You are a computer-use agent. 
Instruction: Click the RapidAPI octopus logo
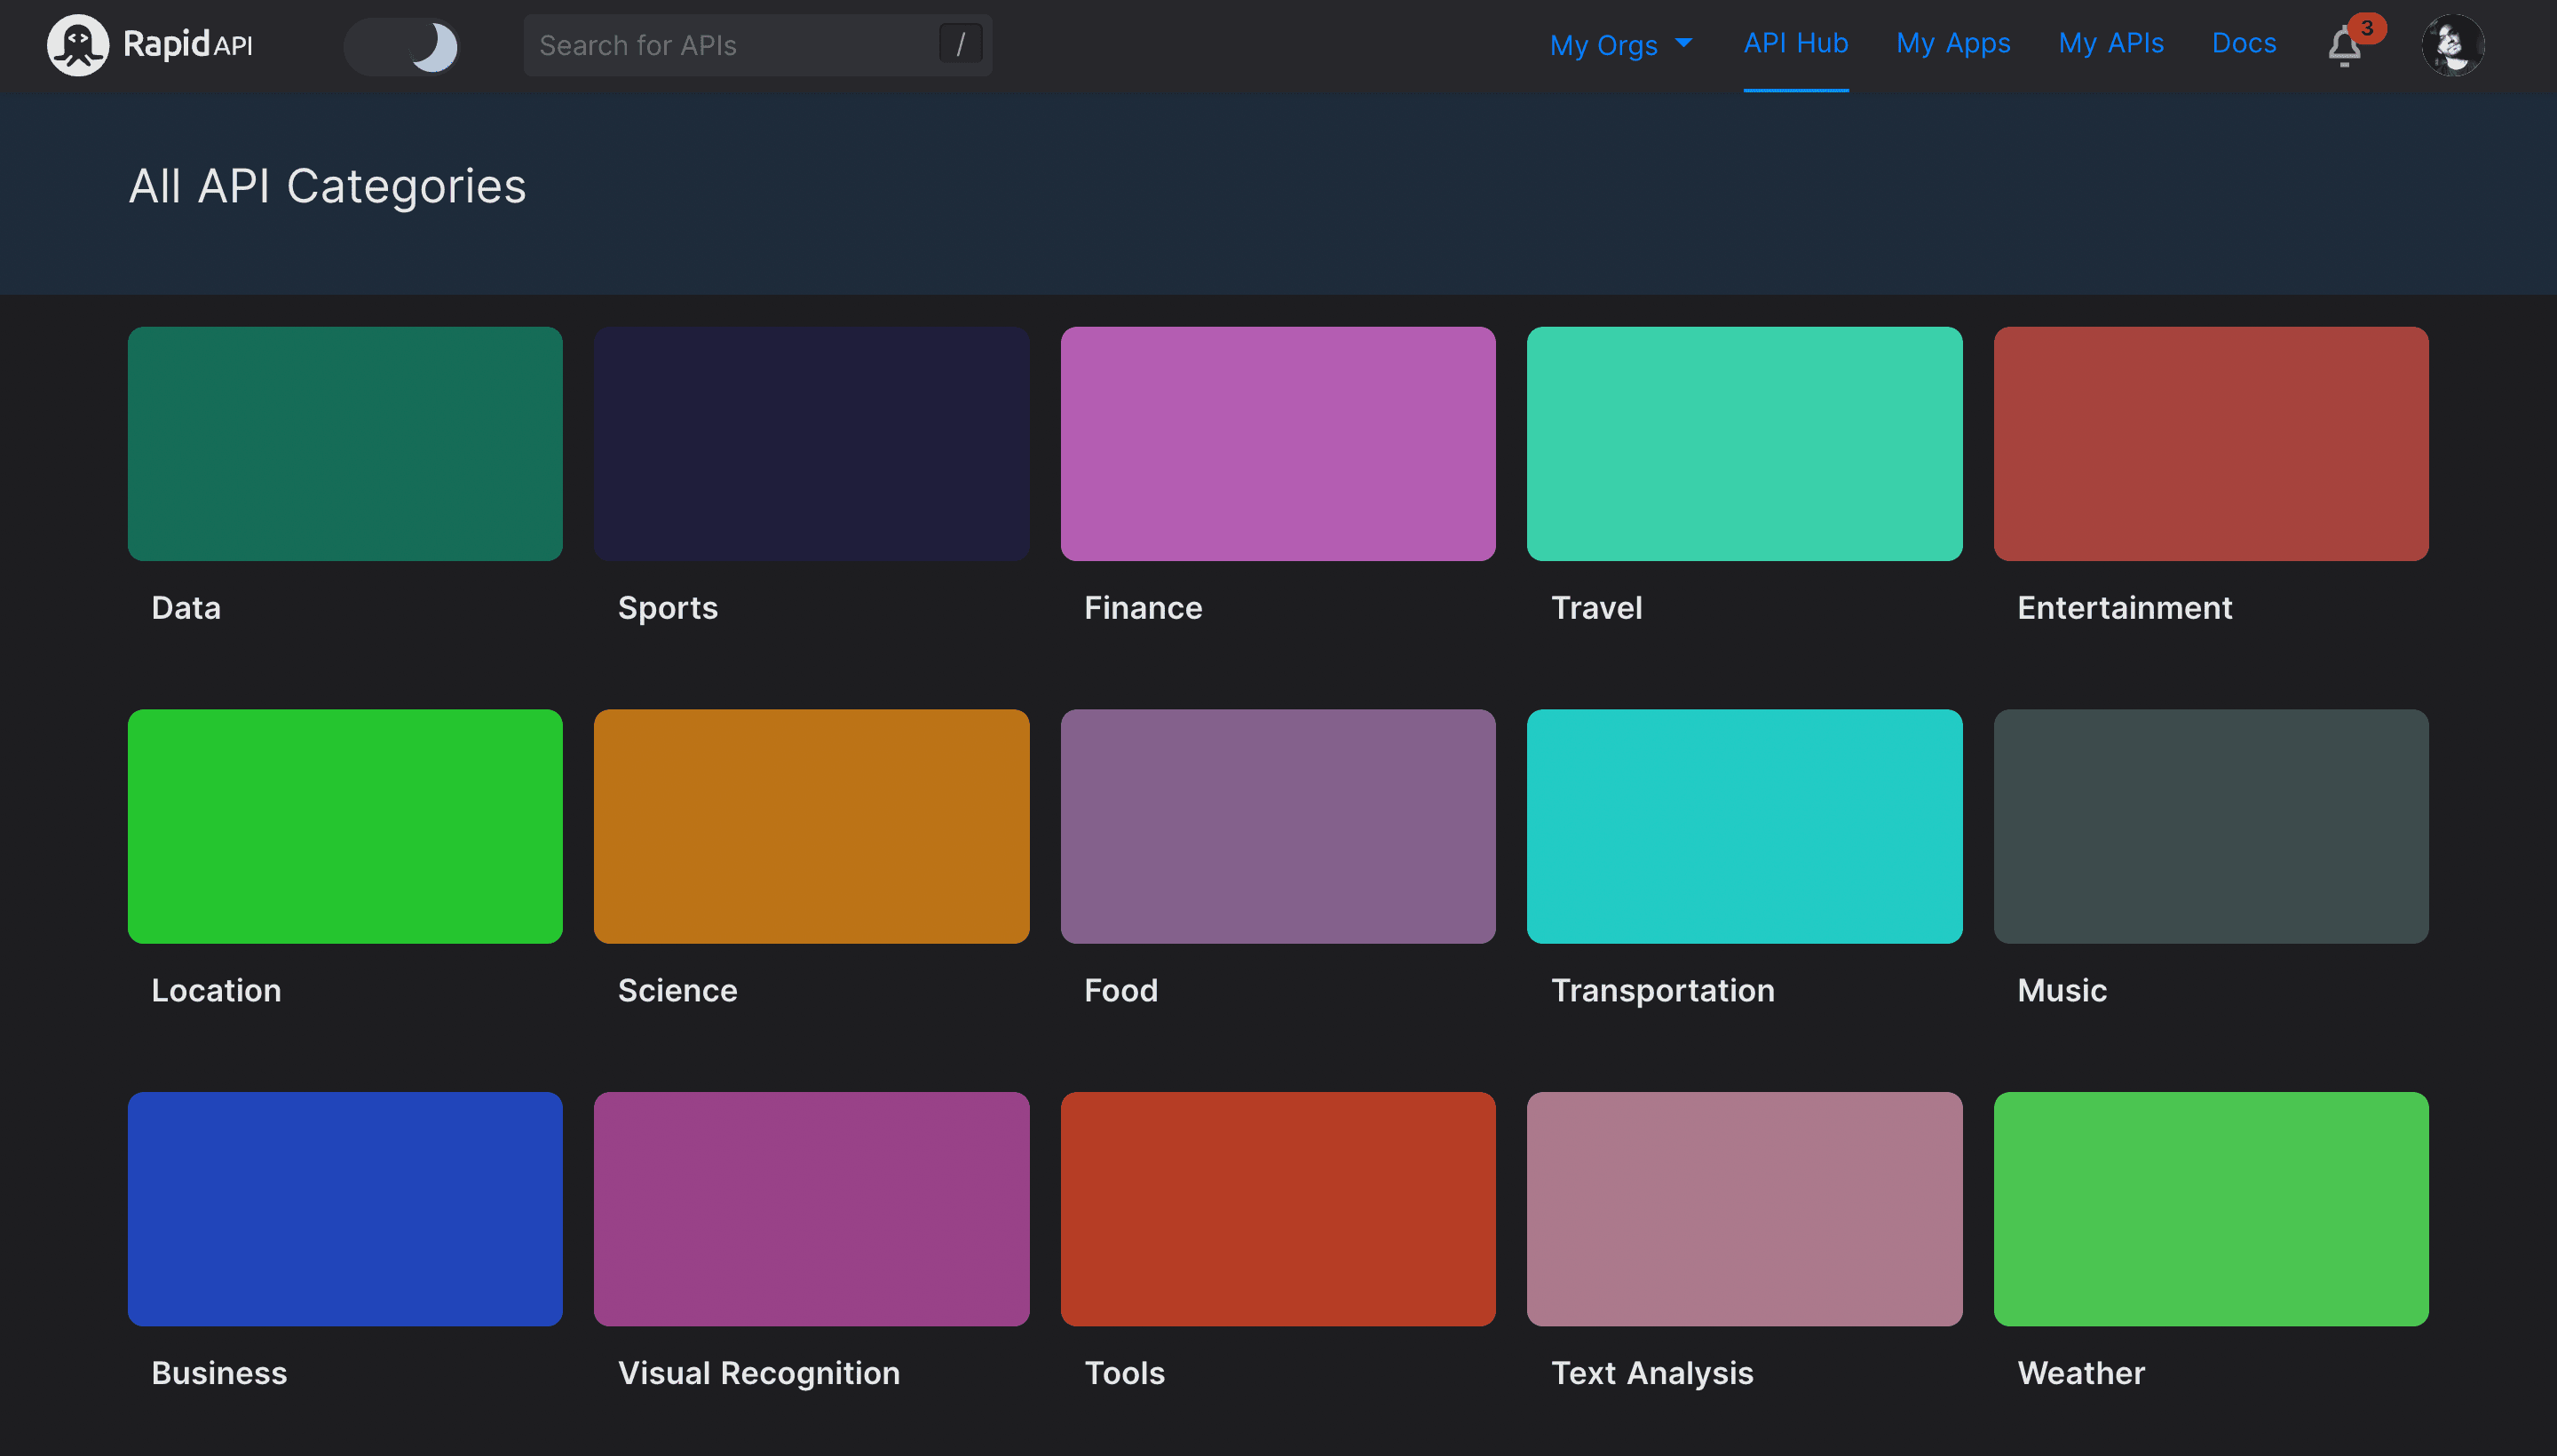[78, 45]
